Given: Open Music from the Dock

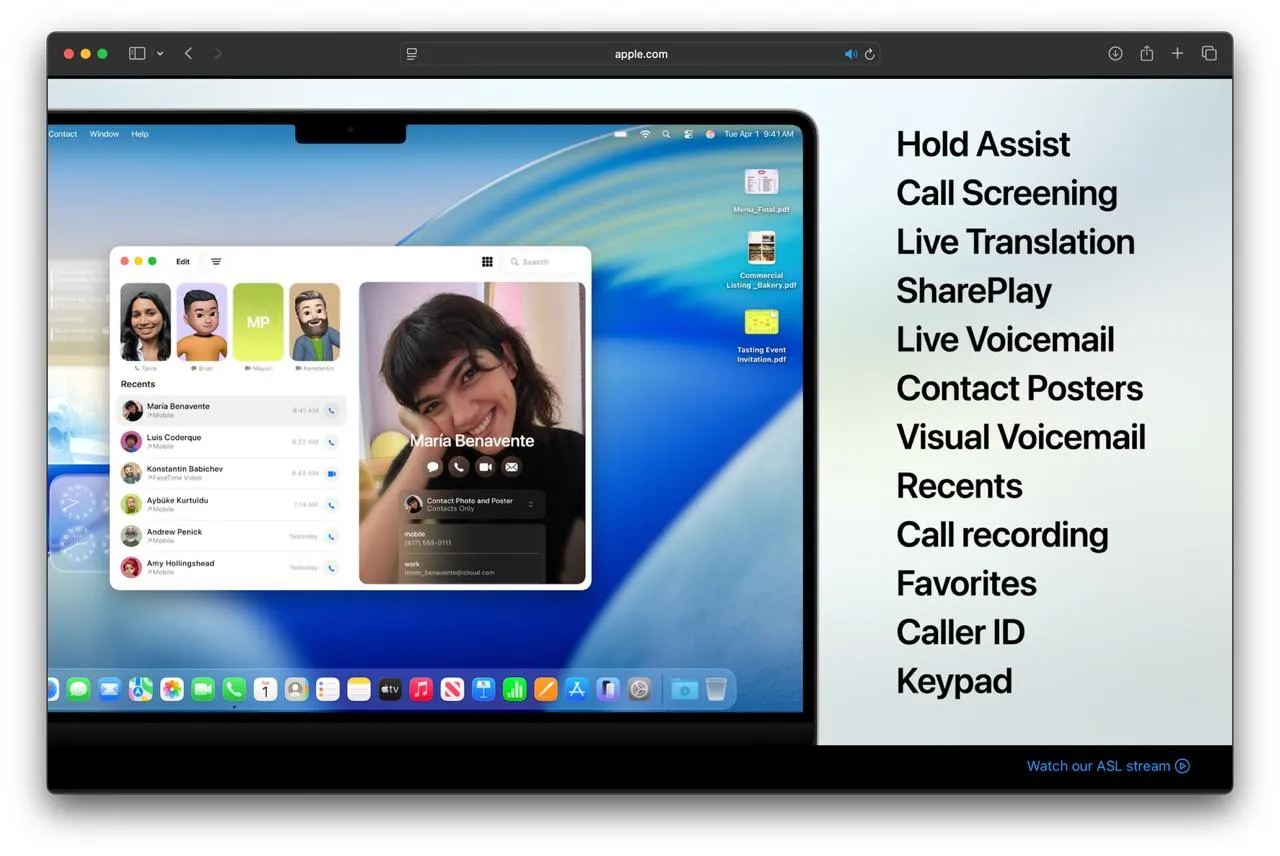Looking at the screenshot, I should pos(421,689).
